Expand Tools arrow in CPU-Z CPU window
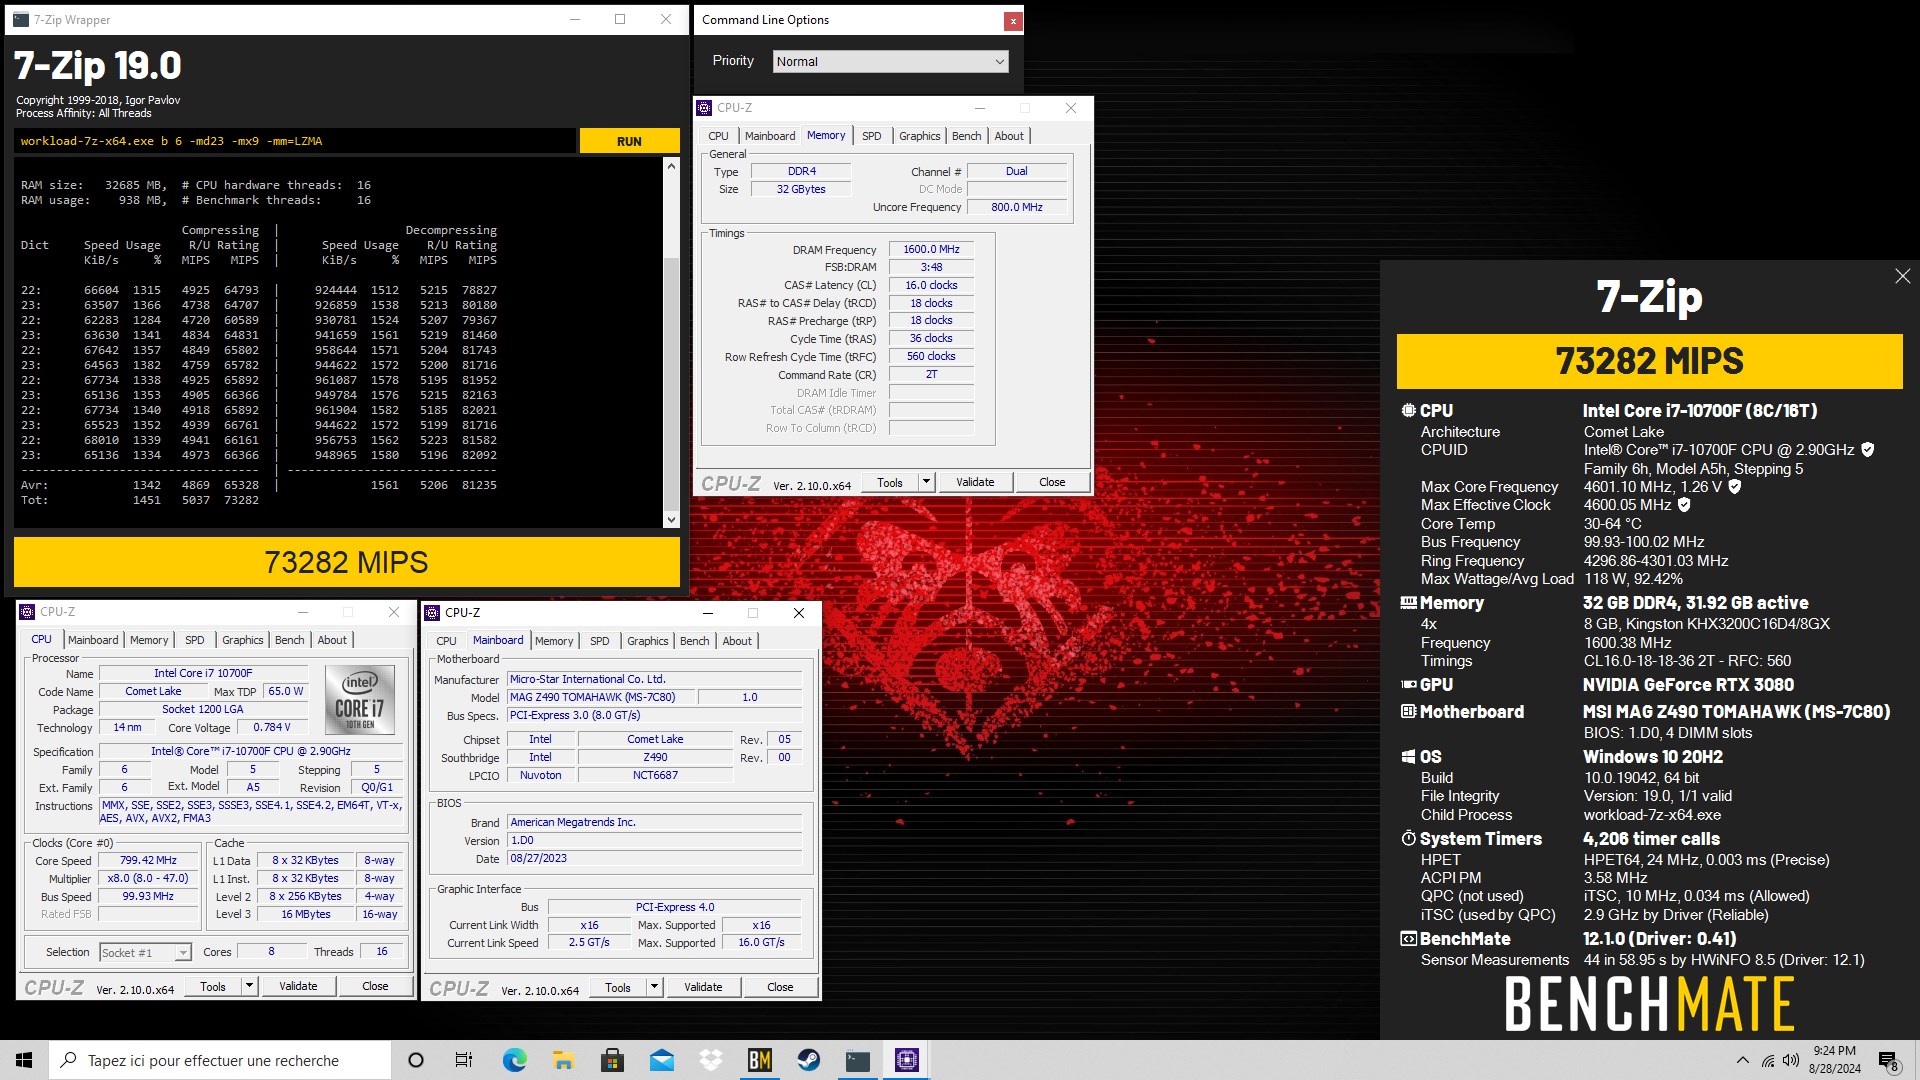 [x=249, y=986]
